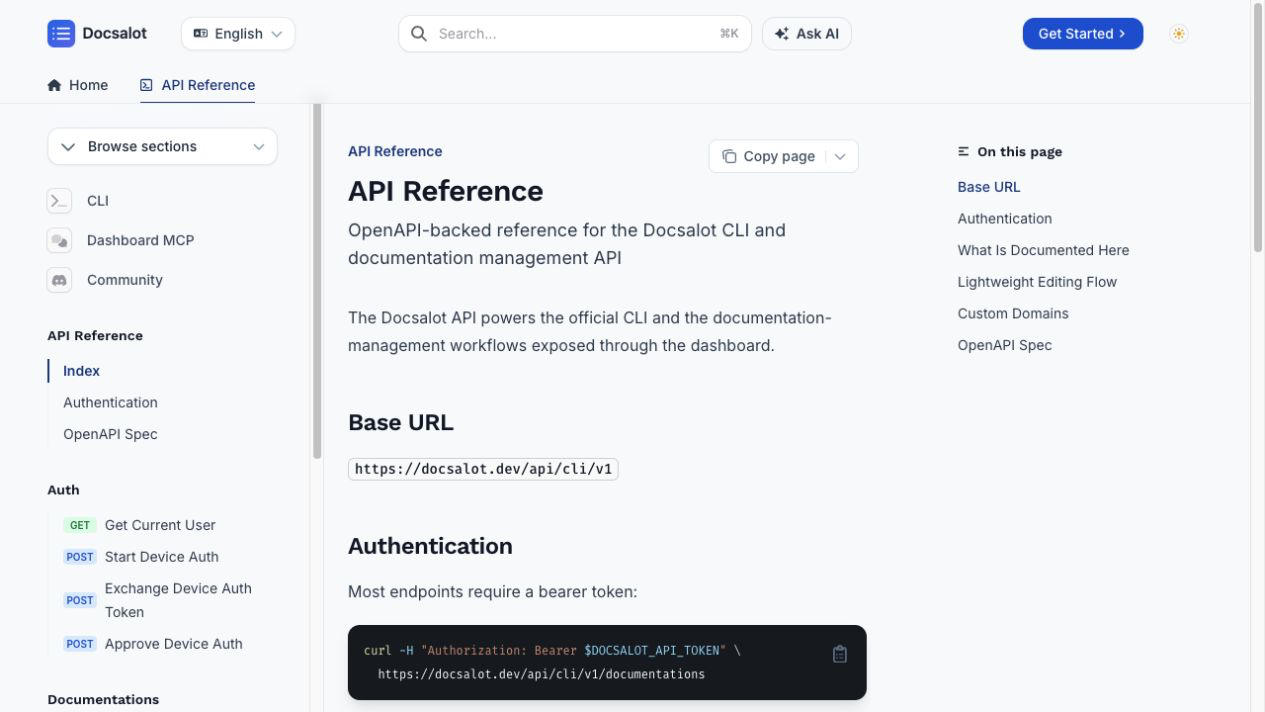Jump to Authentication in On this page
Screen dimensions: 1265x712
(1004, 218)
